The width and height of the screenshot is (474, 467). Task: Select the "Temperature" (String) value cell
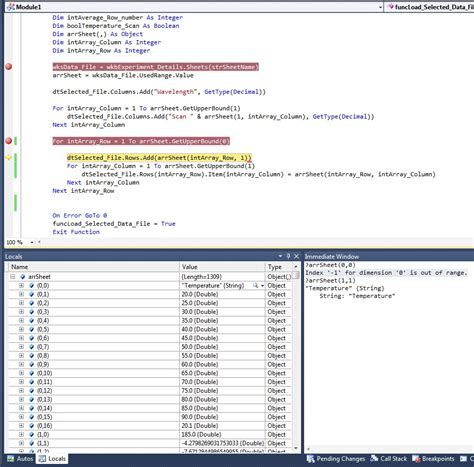tap(222, 286)
